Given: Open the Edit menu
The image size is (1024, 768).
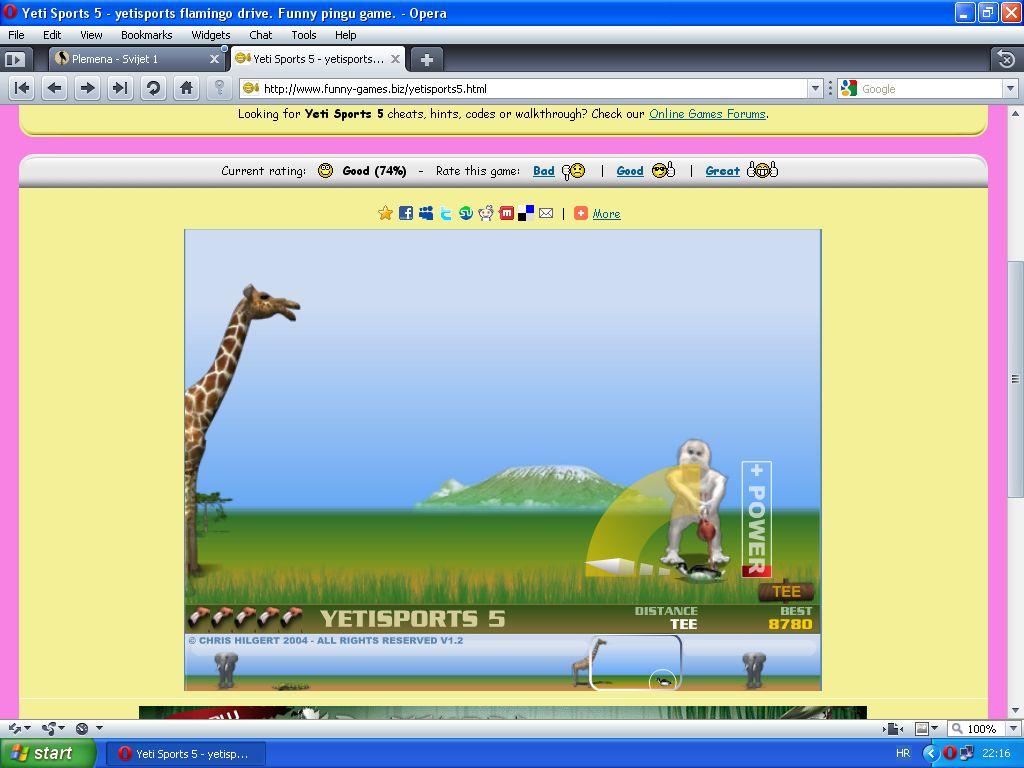Looking at the screenshot, I should click(52, 35).
